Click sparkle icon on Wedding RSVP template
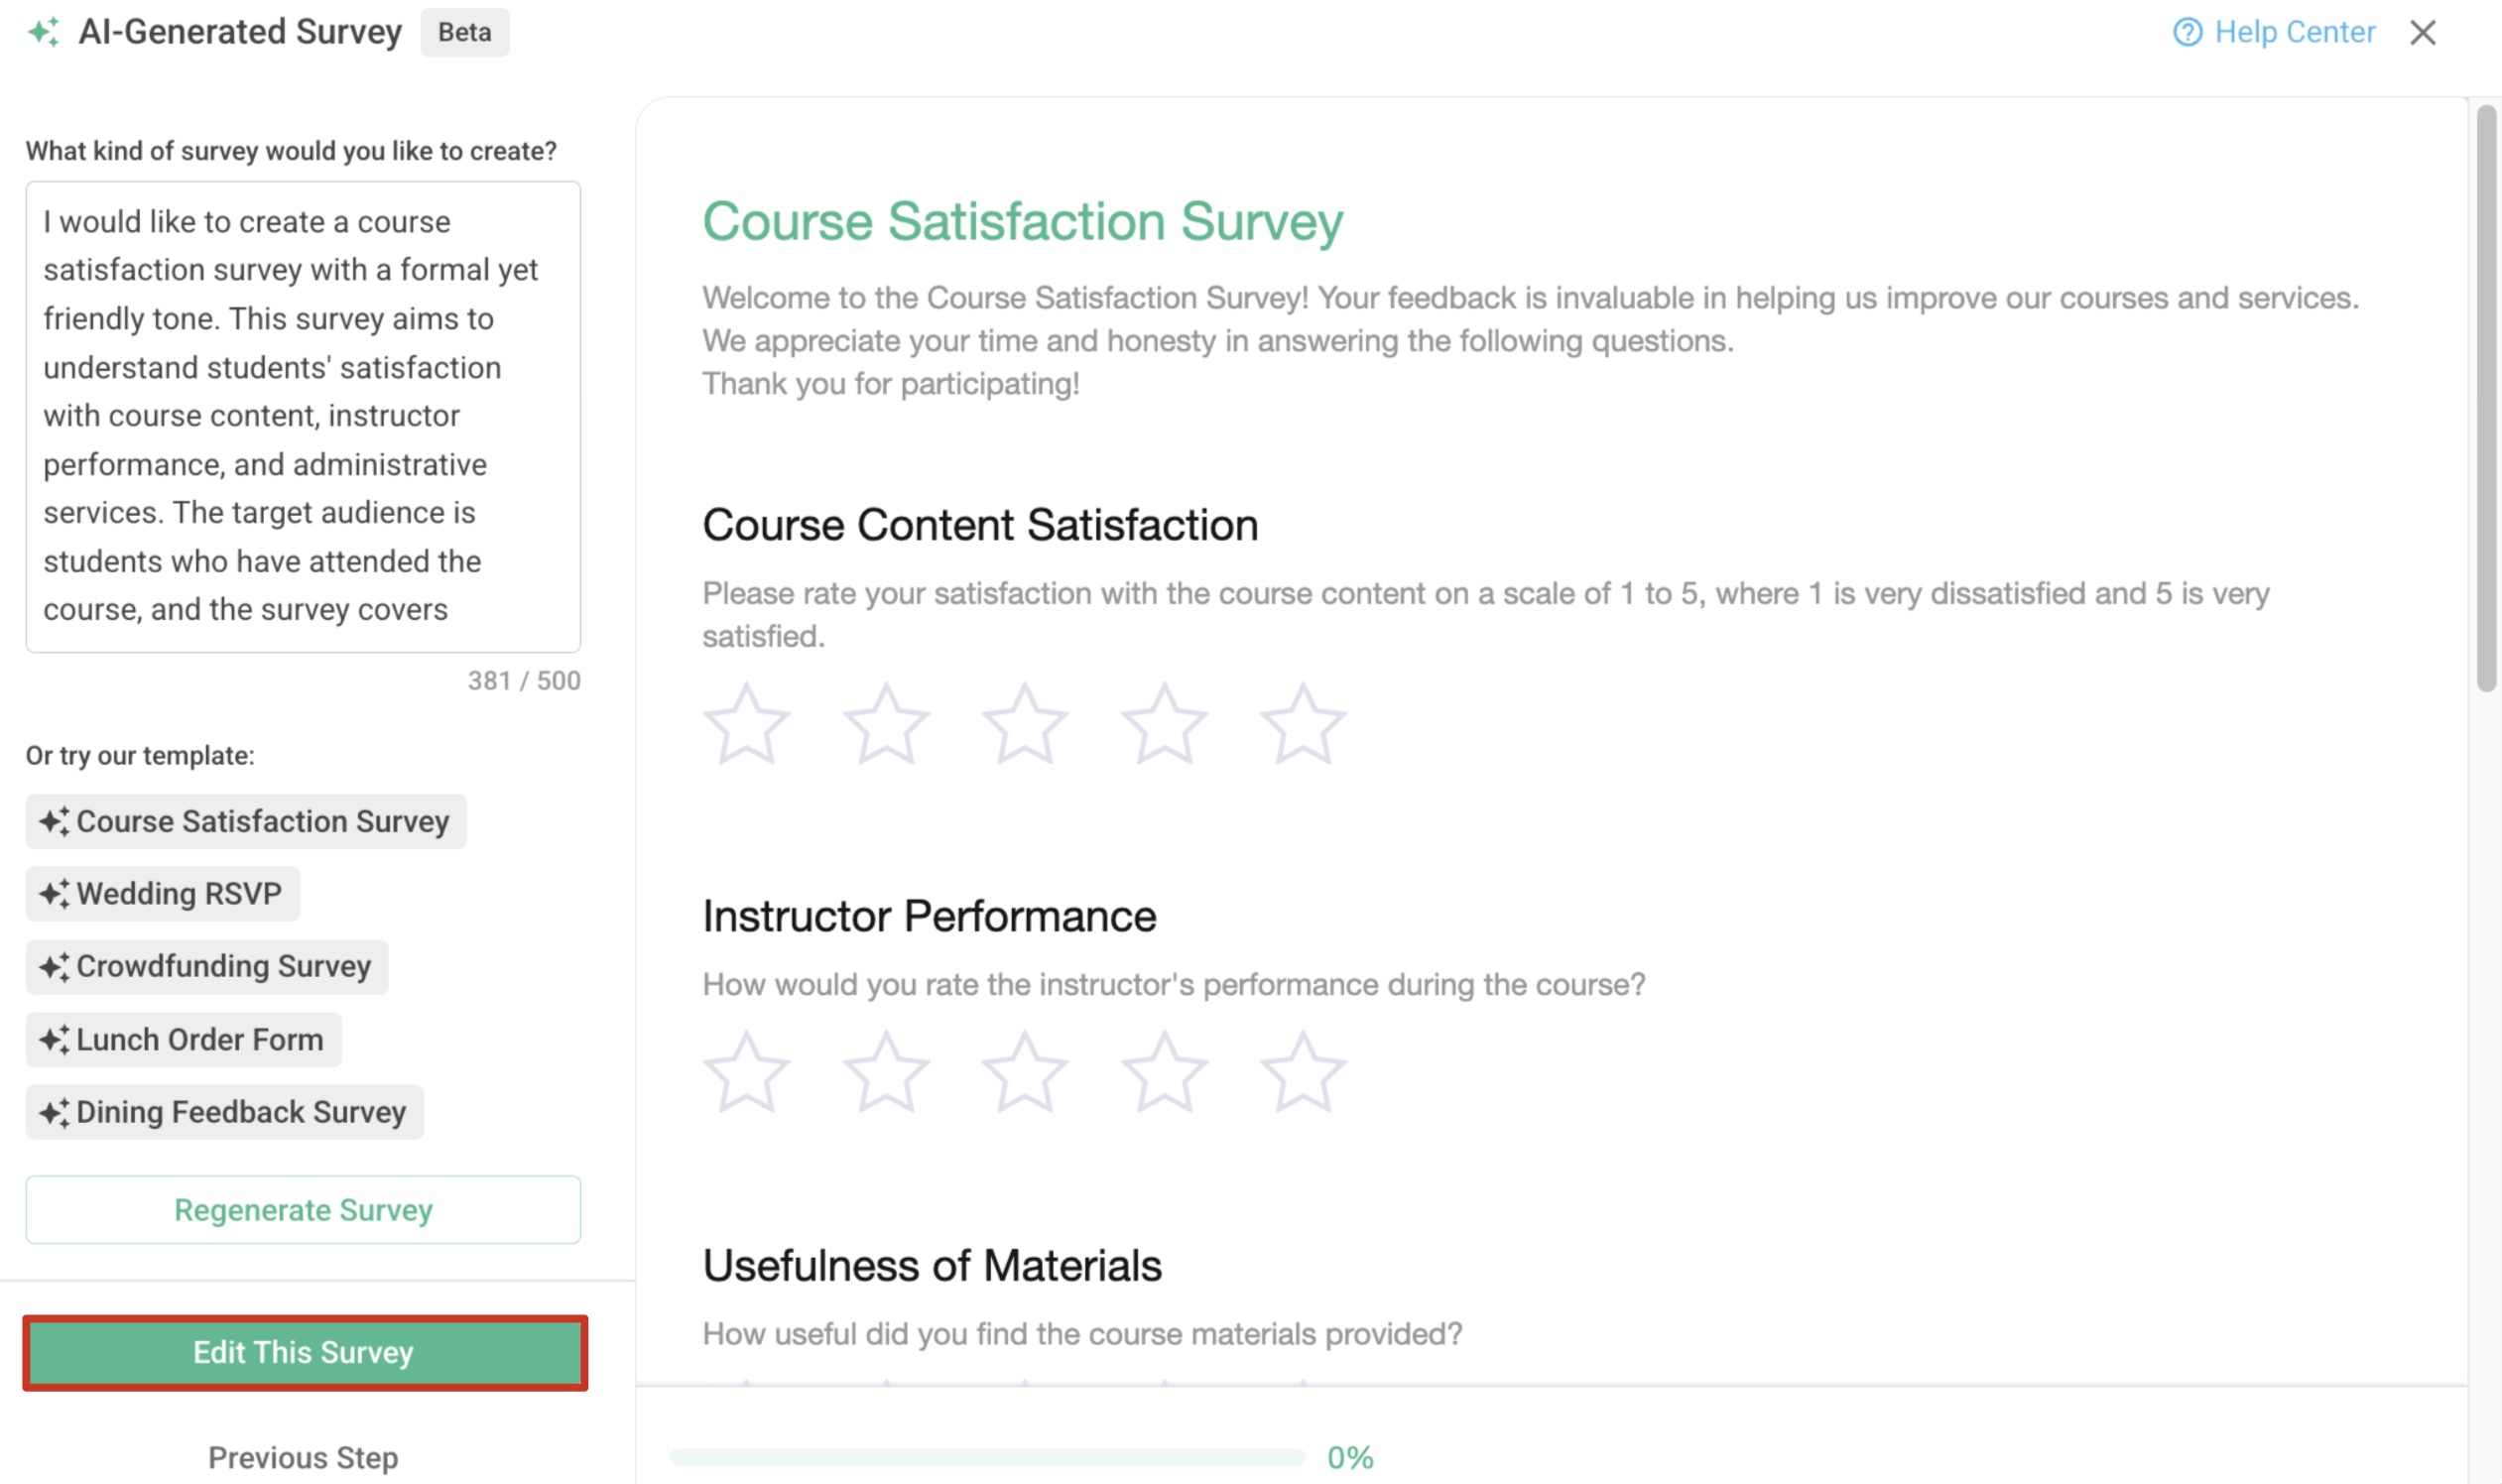The width and height of the screenshot is (2502, 1484). coord(54,893)
